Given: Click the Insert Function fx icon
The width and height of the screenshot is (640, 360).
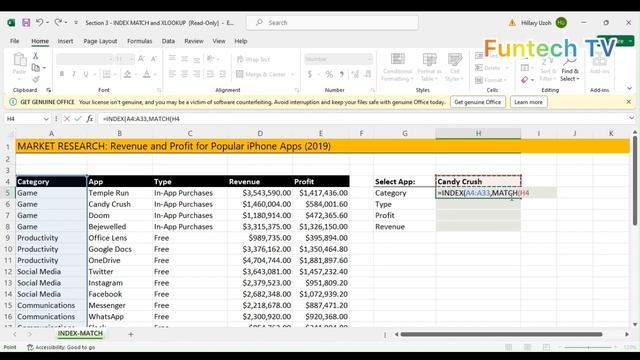Looking at the screenshot, I should click(89, 119).
